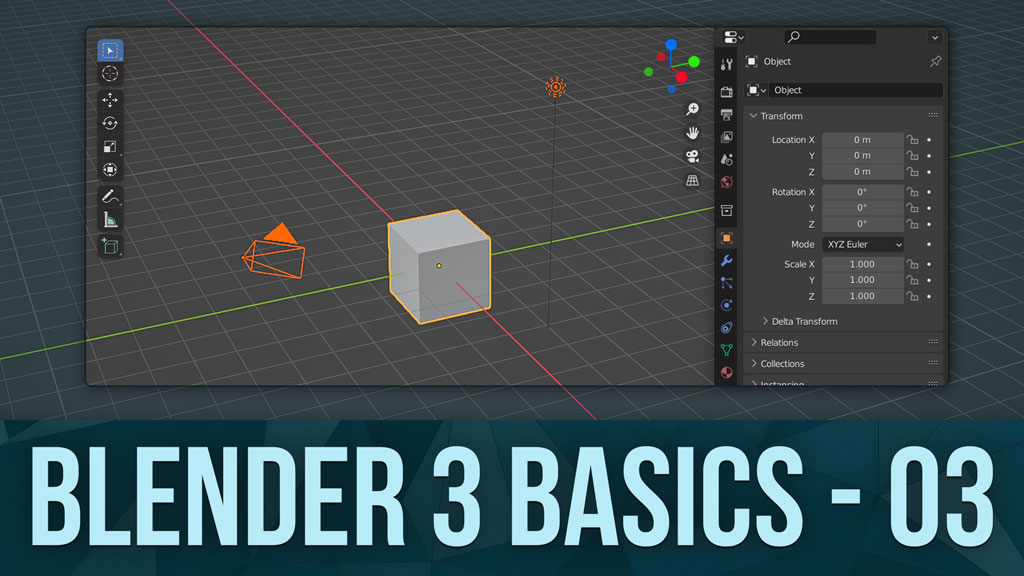Toggle lock on Rotation X
1024x576 pixels.
click(912, 192)
